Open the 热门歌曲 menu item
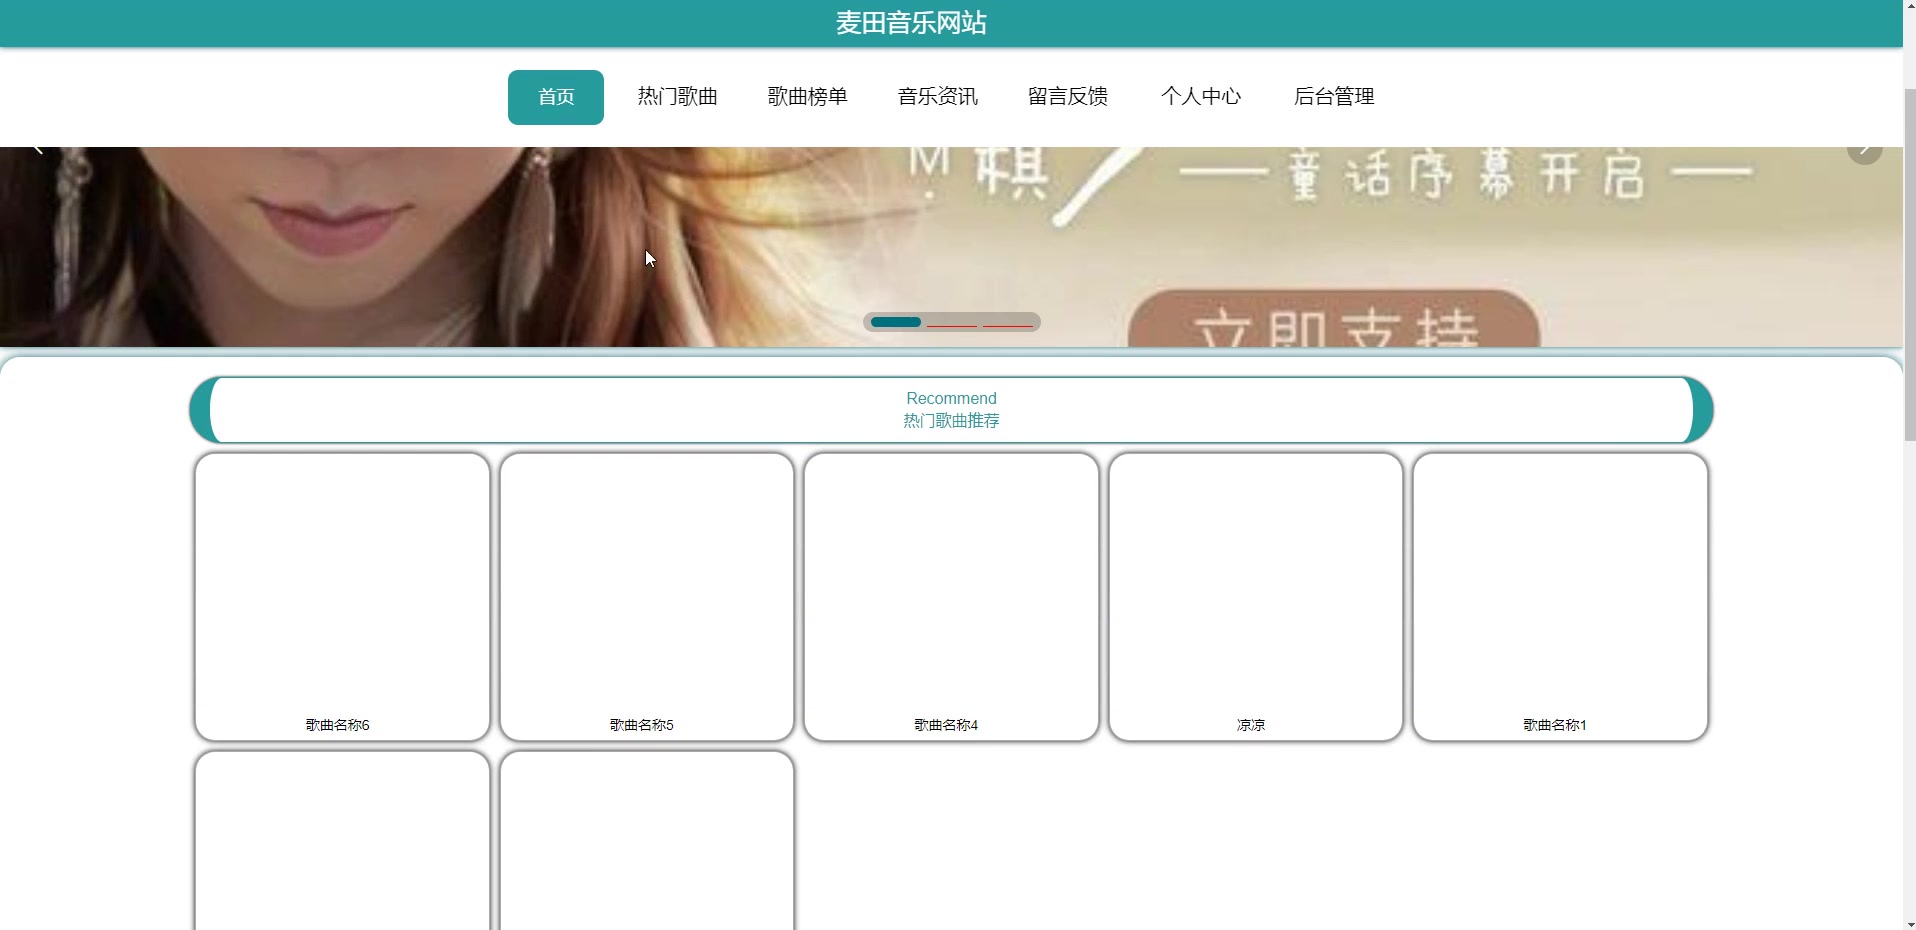The image size is (1916, 930). pyautogui.click(x=678, y=97)
